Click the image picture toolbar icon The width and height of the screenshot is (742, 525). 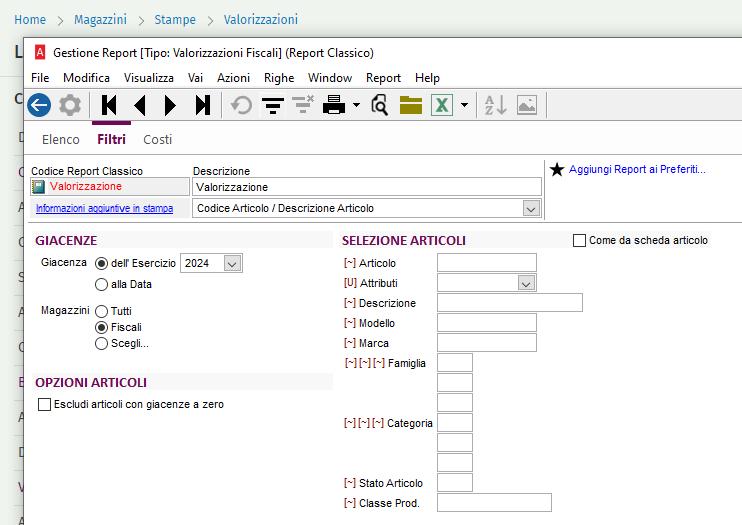(527, 105)
